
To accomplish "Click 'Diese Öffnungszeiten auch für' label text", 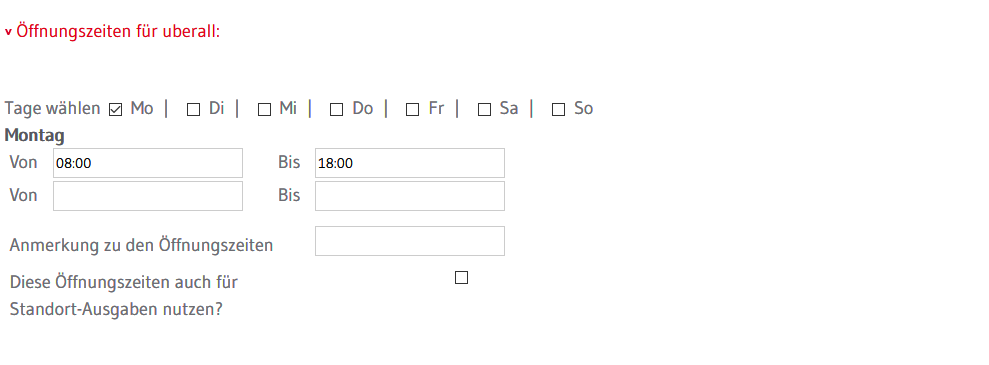I will 124,282.
